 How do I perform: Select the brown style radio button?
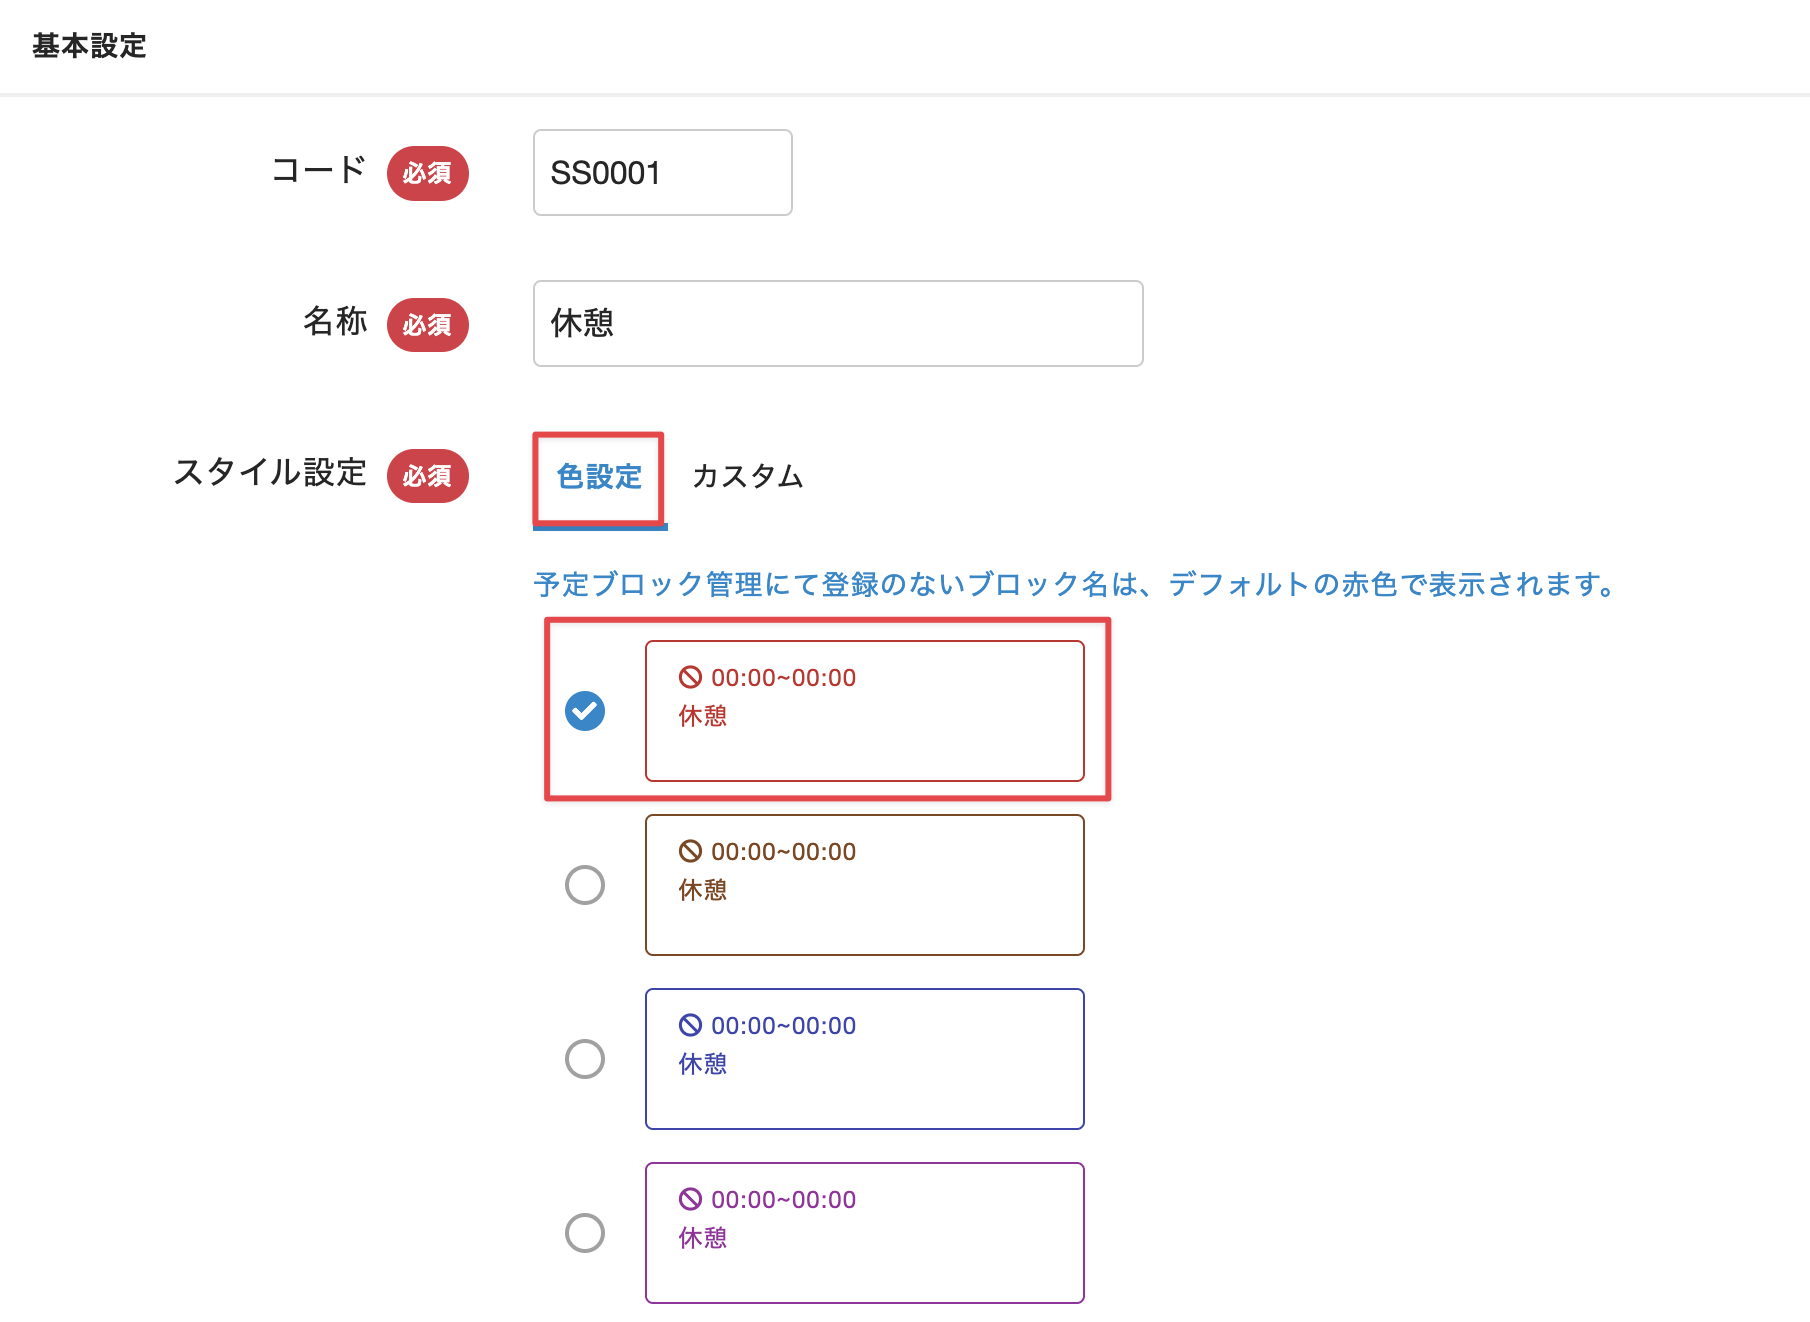pos(585,885)
